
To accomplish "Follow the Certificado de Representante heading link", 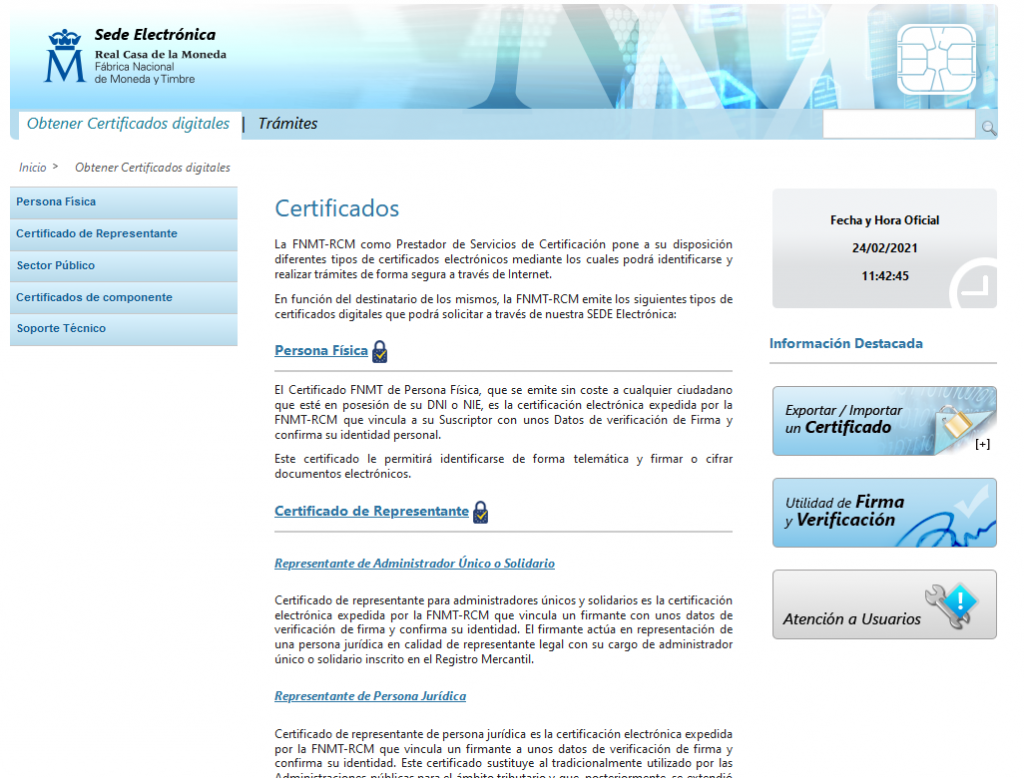I will click(x=372, y=511).
